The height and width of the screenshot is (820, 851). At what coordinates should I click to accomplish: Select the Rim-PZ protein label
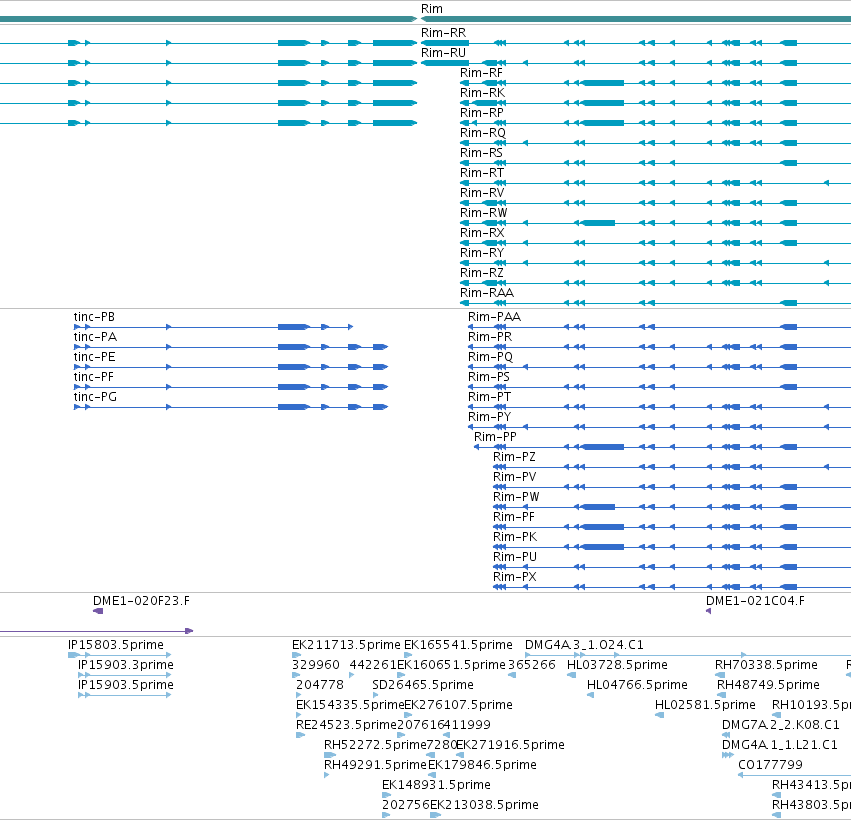click(514, 457)
